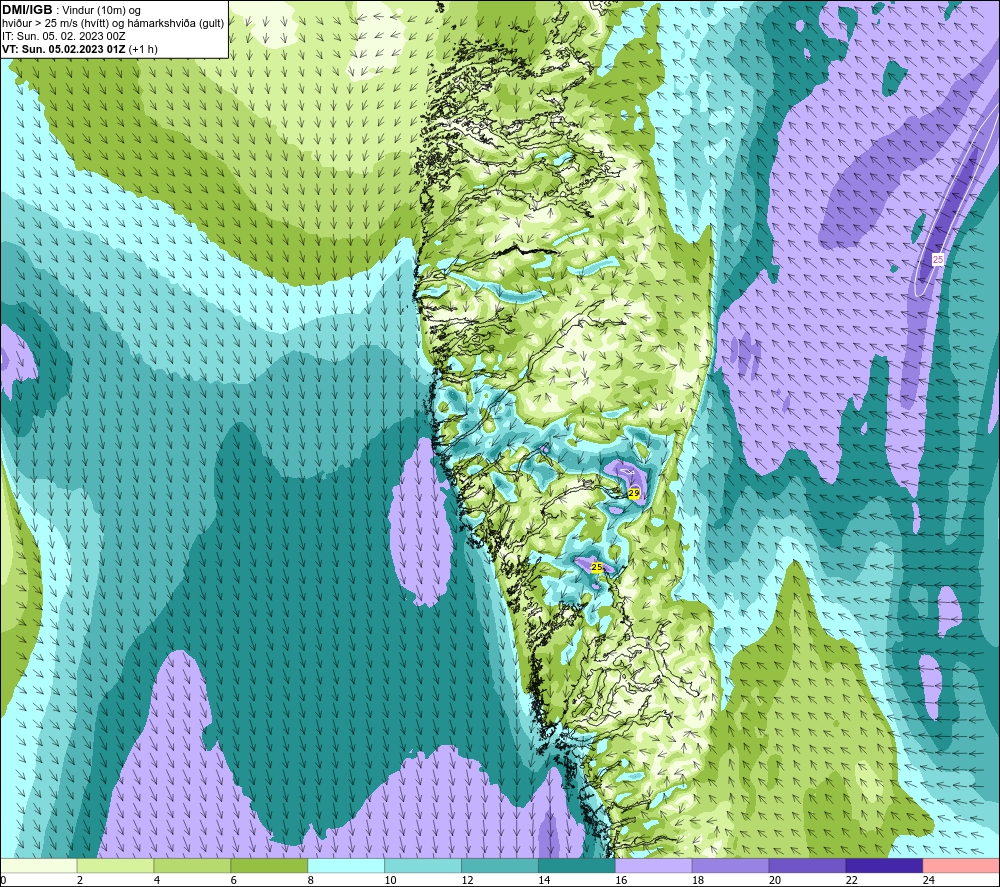Image resolution: width=1000 pixels, height=887 pixels.
Task: Click the legend tick label "20"
Action: pyautogui.click(x=775, y=880)
